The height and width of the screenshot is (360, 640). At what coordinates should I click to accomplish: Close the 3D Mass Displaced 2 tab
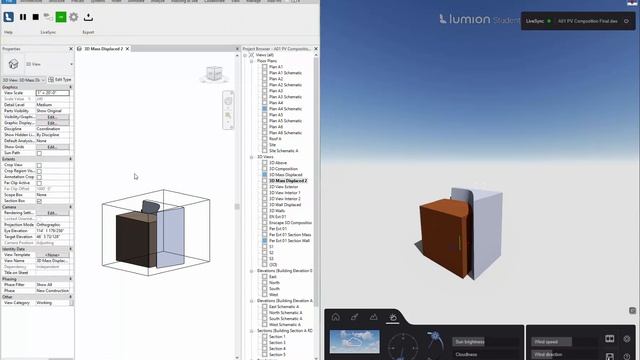[x=127, y=49]
